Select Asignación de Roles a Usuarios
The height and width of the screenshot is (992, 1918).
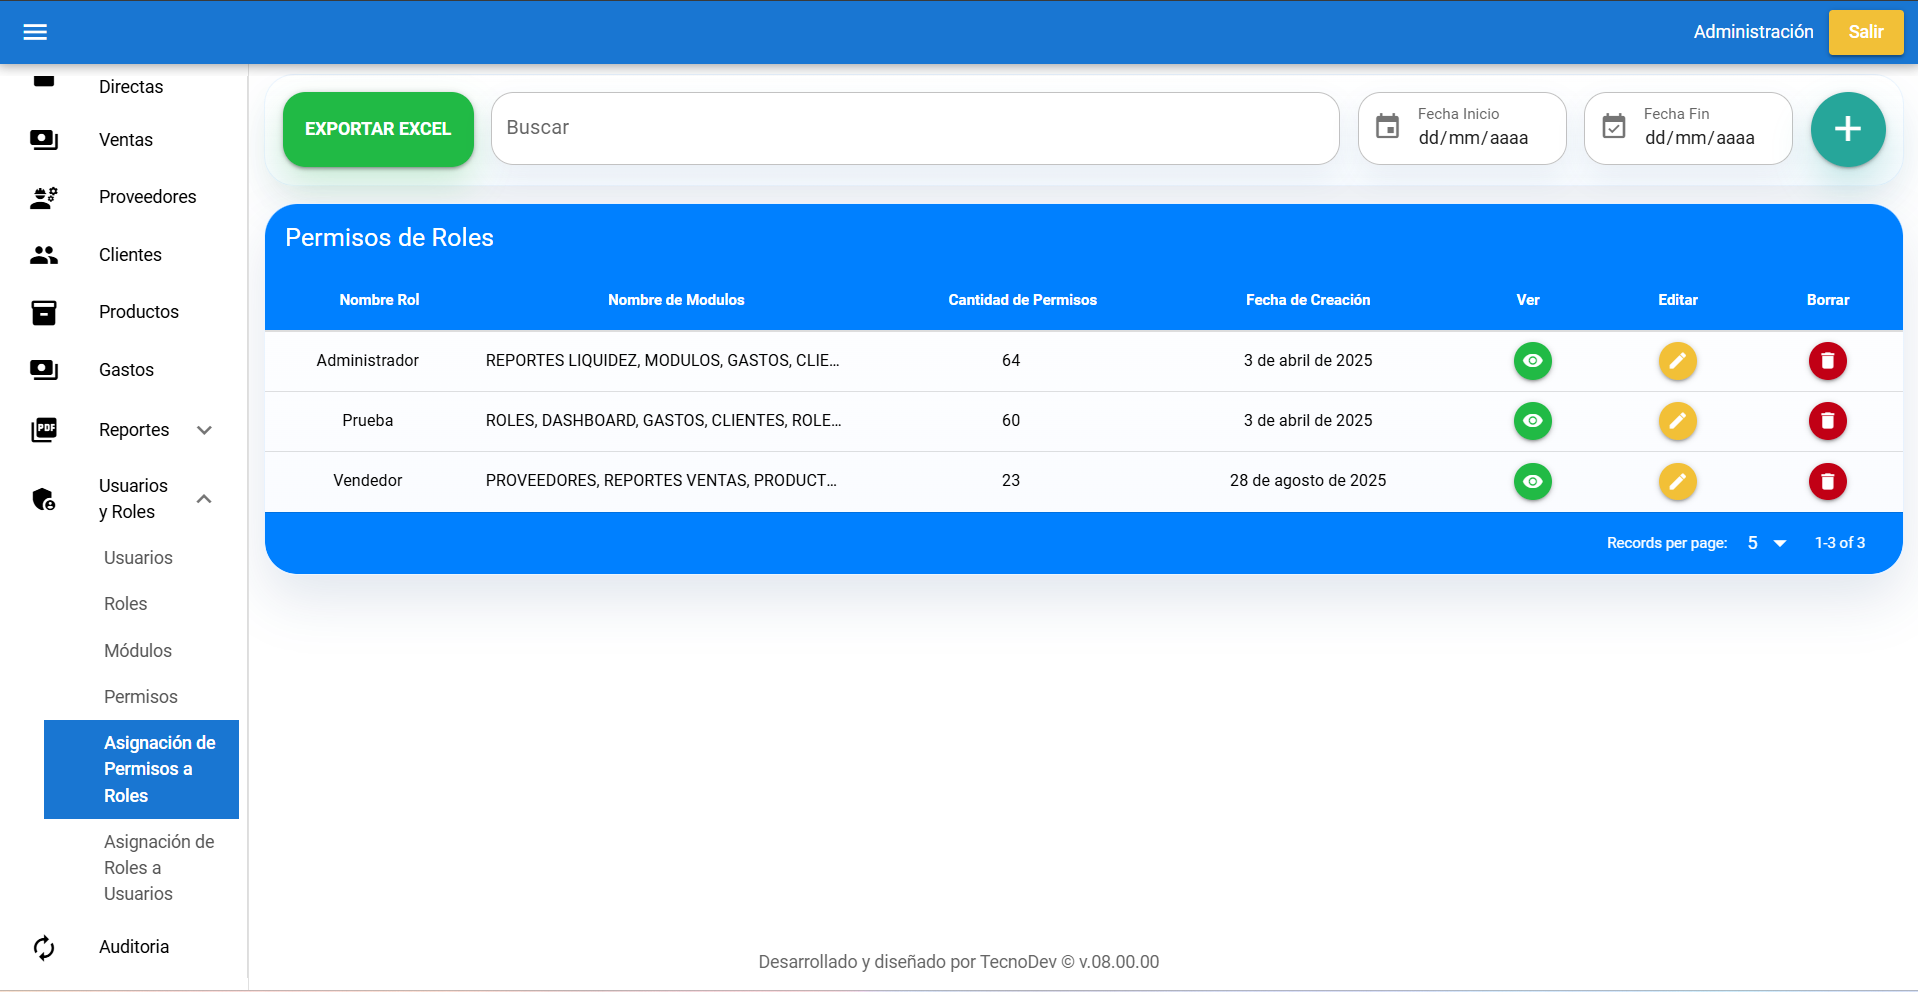click(x=159, y=868)
